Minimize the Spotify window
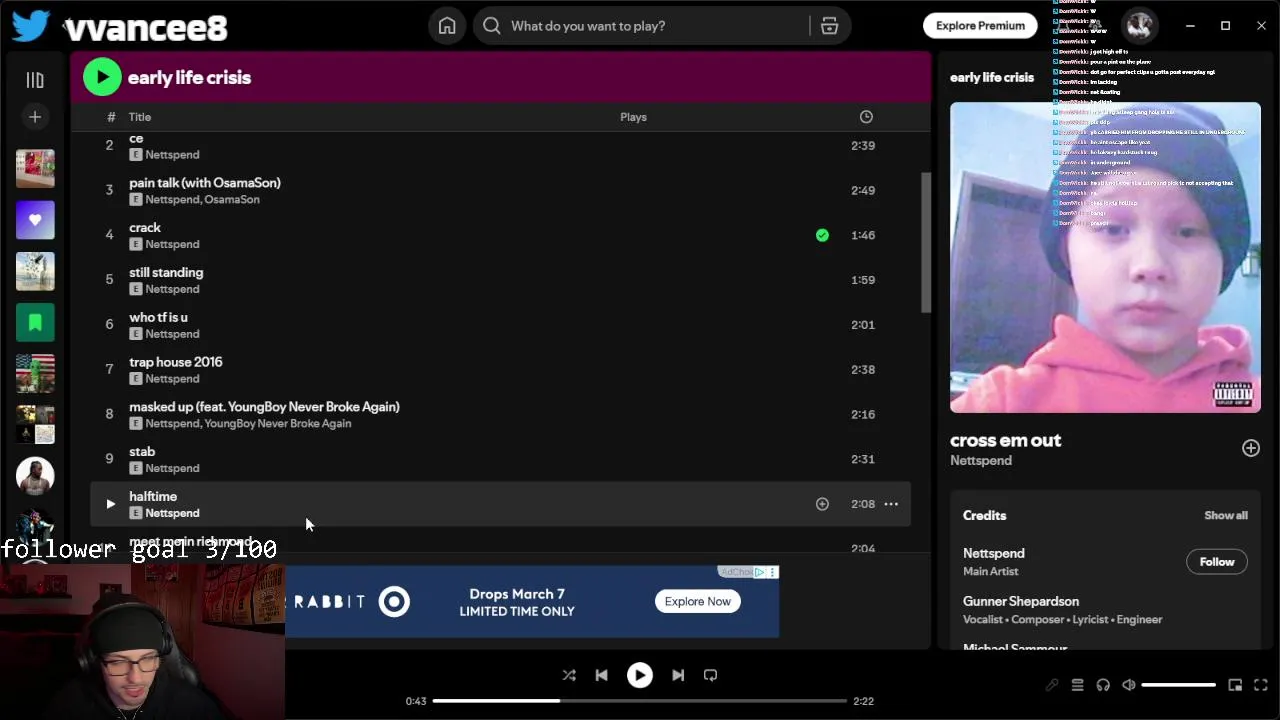 1190,26
